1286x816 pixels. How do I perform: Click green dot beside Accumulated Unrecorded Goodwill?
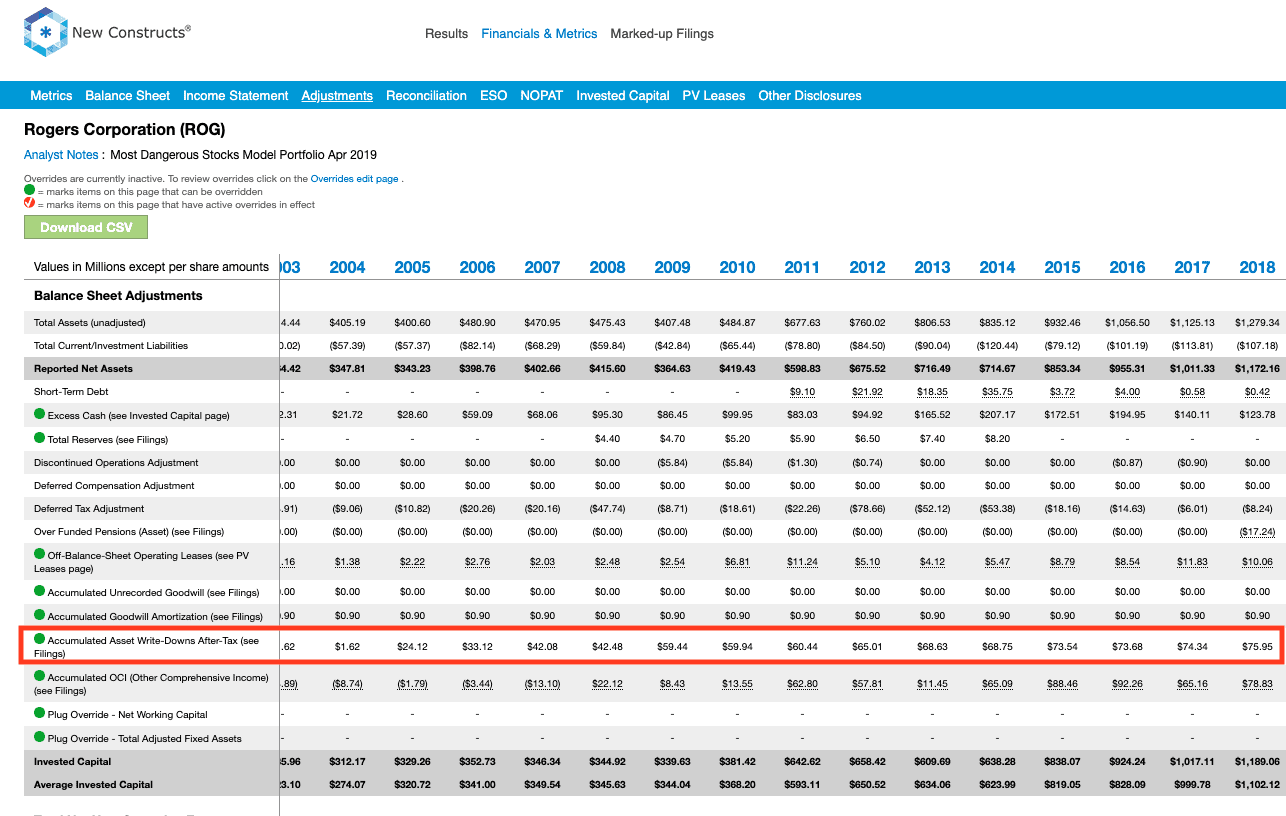[x=40, y=592]
